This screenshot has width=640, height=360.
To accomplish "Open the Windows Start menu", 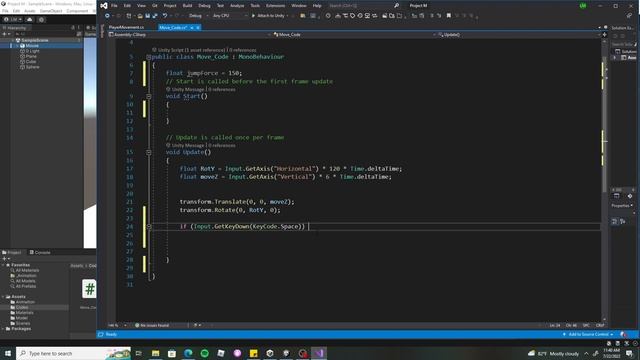I will point(8,353).
